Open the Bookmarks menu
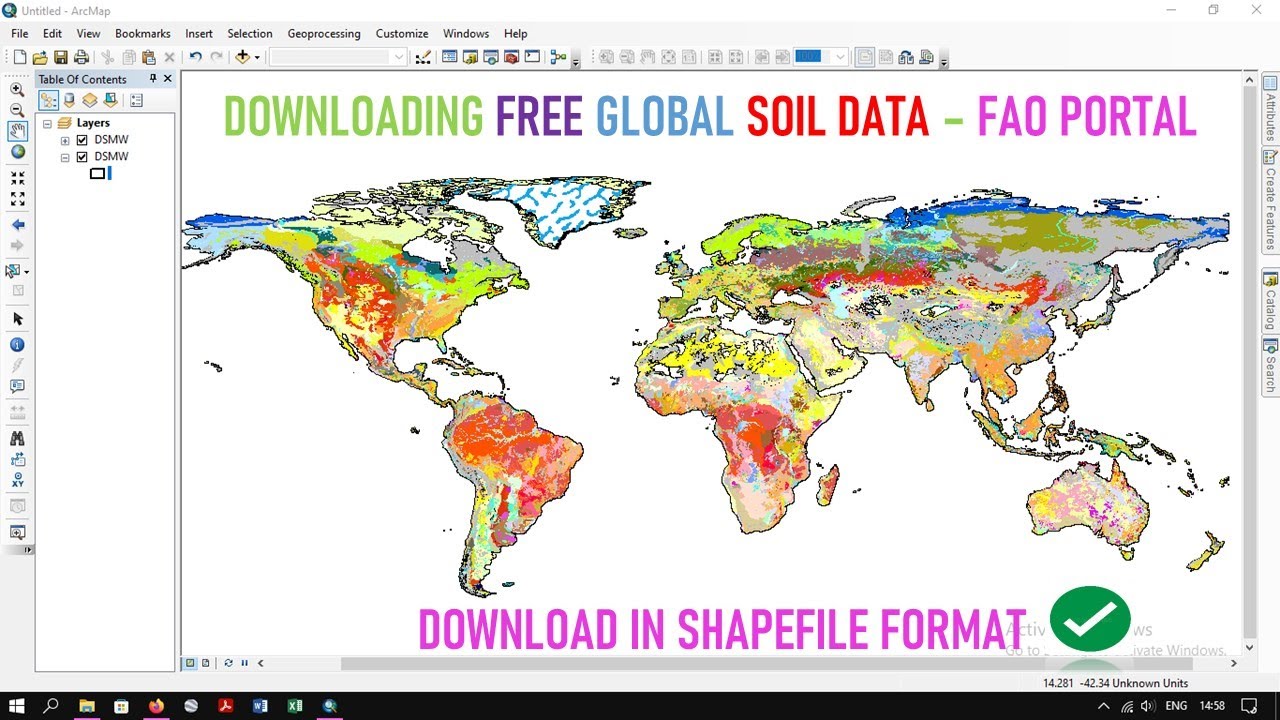This screenshot has width=1280, height=720. (143, 33)
